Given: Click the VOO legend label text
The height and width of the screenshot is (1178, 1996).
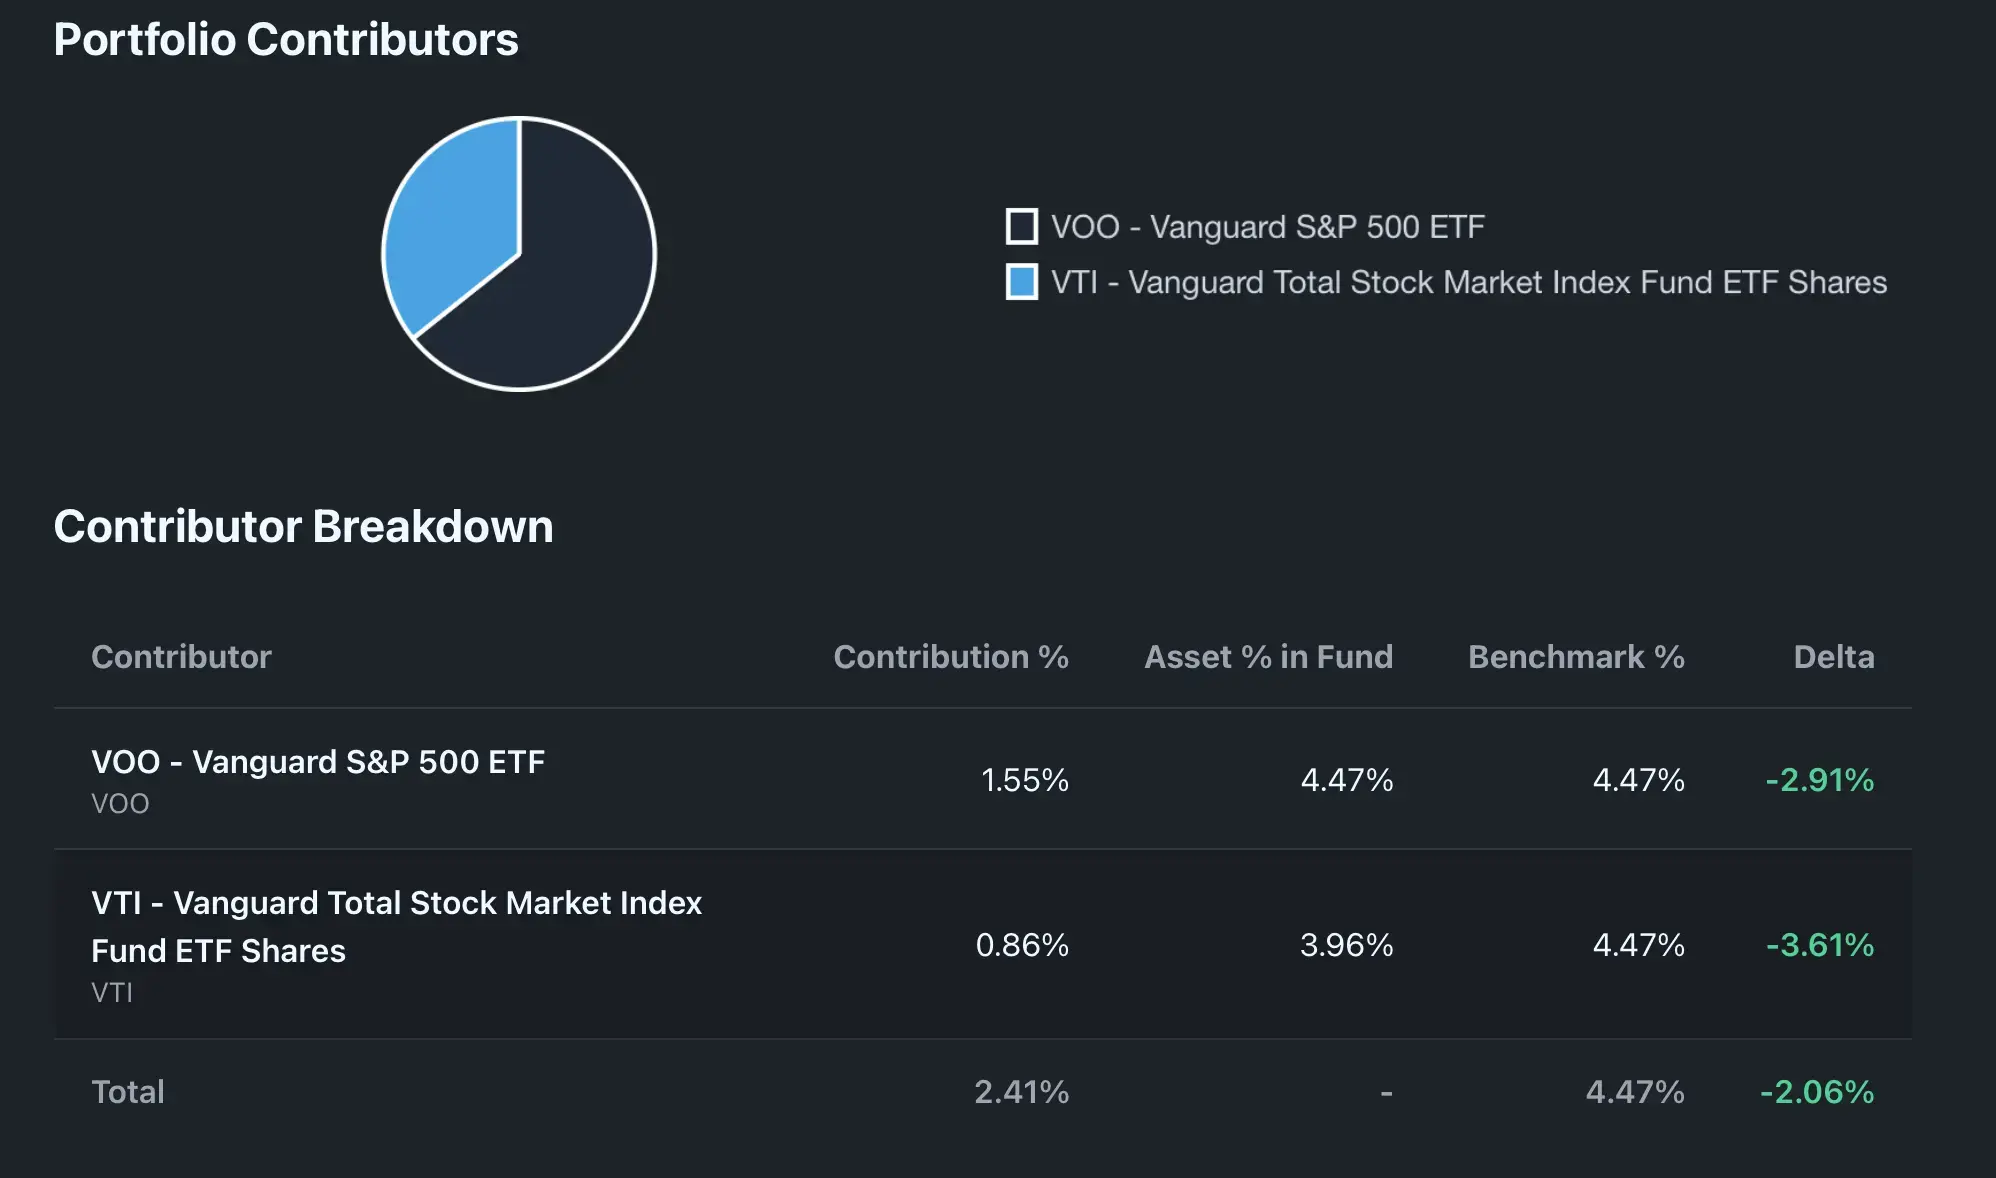Looking at the screenshot, I should tap(1267, 227).
